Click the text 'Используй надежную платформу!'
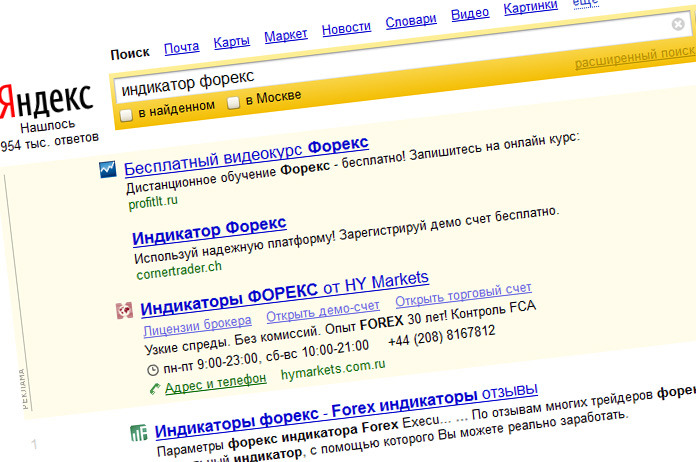The image size is (696, 462). pos(234,248)
